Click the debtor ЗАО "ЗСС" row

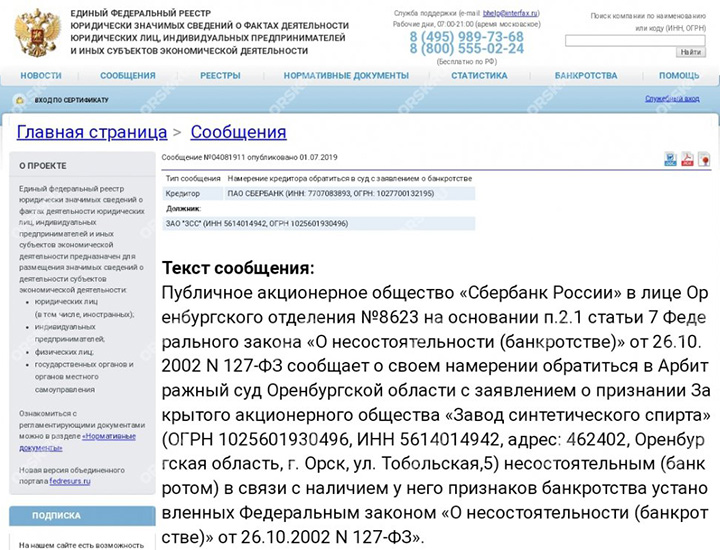pyautogui.click(x=318, y=224)
